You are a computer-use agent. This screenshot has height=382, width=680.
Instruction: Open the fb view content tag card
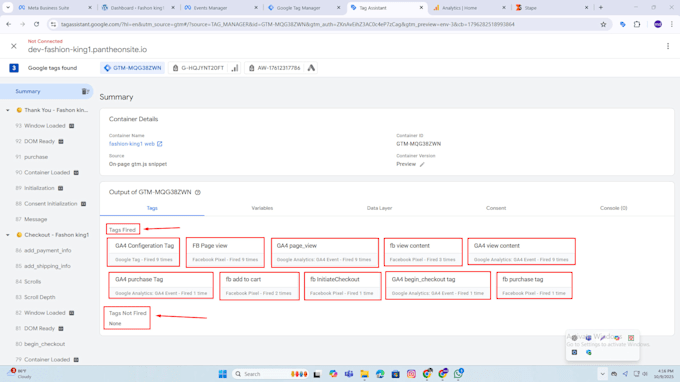pos(423,252)
